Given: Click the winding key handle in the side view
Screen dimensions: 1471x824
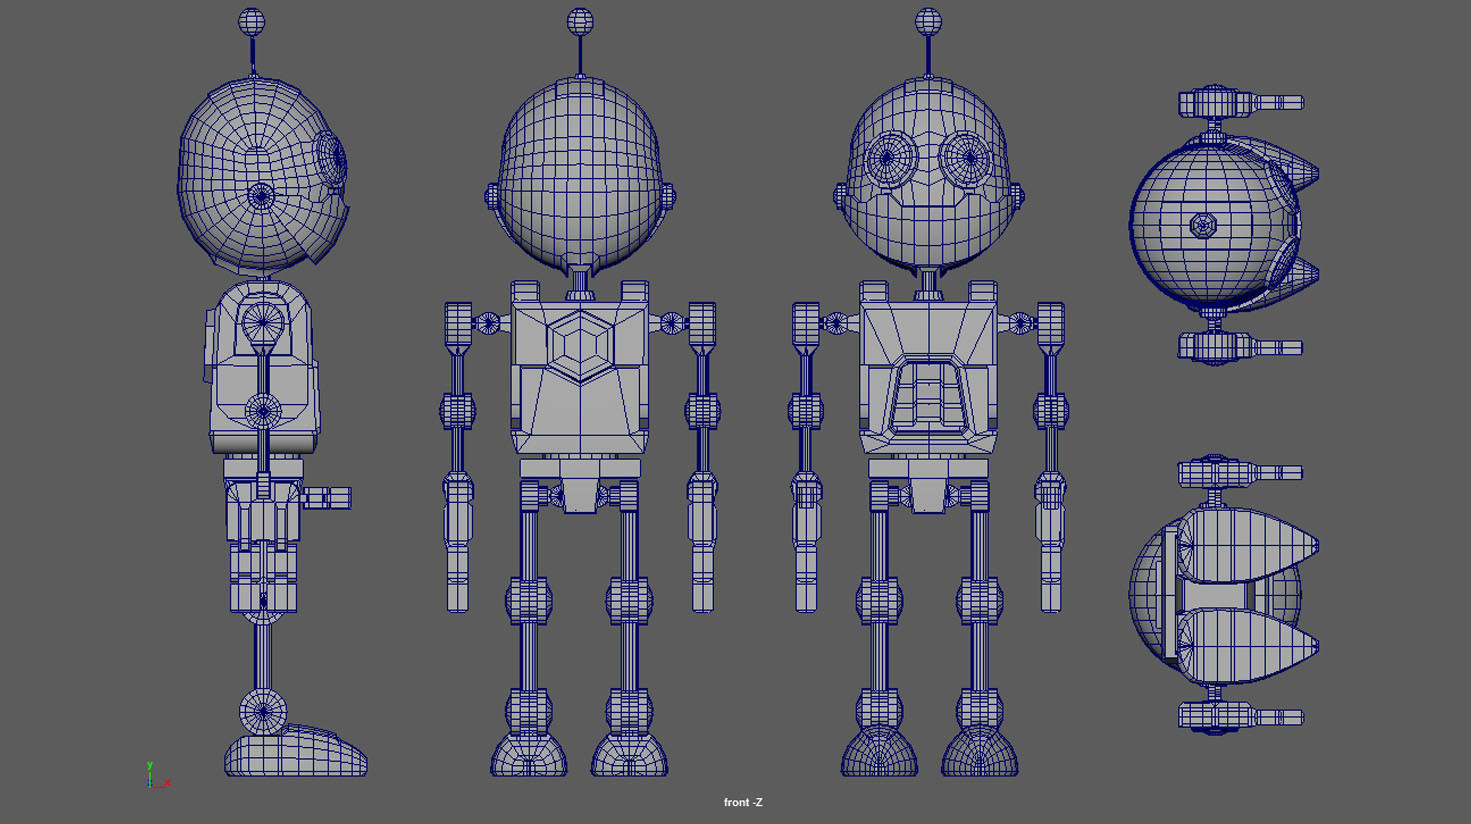Looking at the screenshot, I should coord(328,497).
